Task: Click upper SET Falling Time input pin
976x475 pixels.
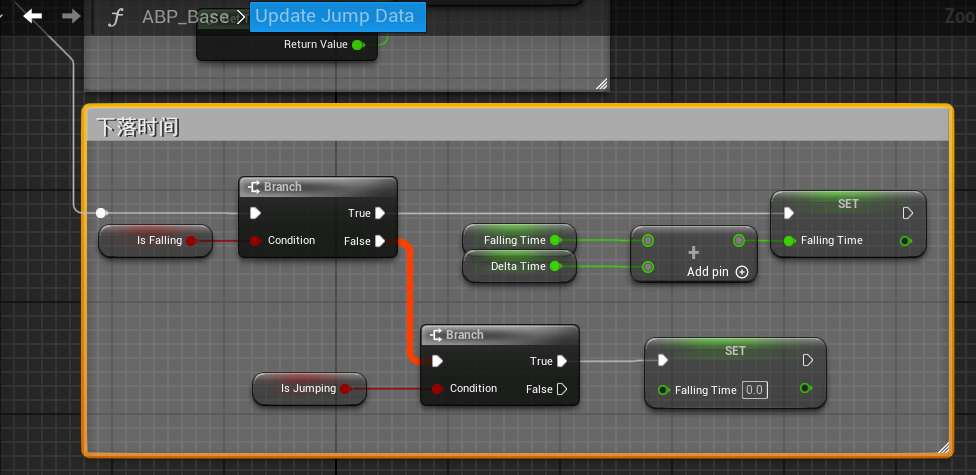Action: 789,241
